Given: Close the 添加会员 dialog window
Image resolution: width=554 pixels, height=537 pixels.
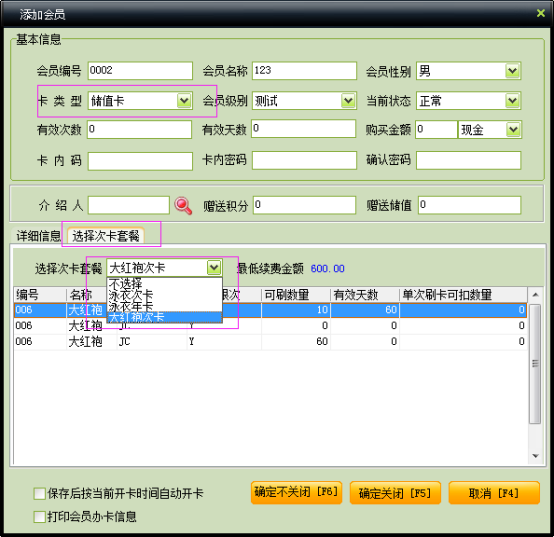Looking at the screenshot, I should pyautogui.click(x=541, y=13).
